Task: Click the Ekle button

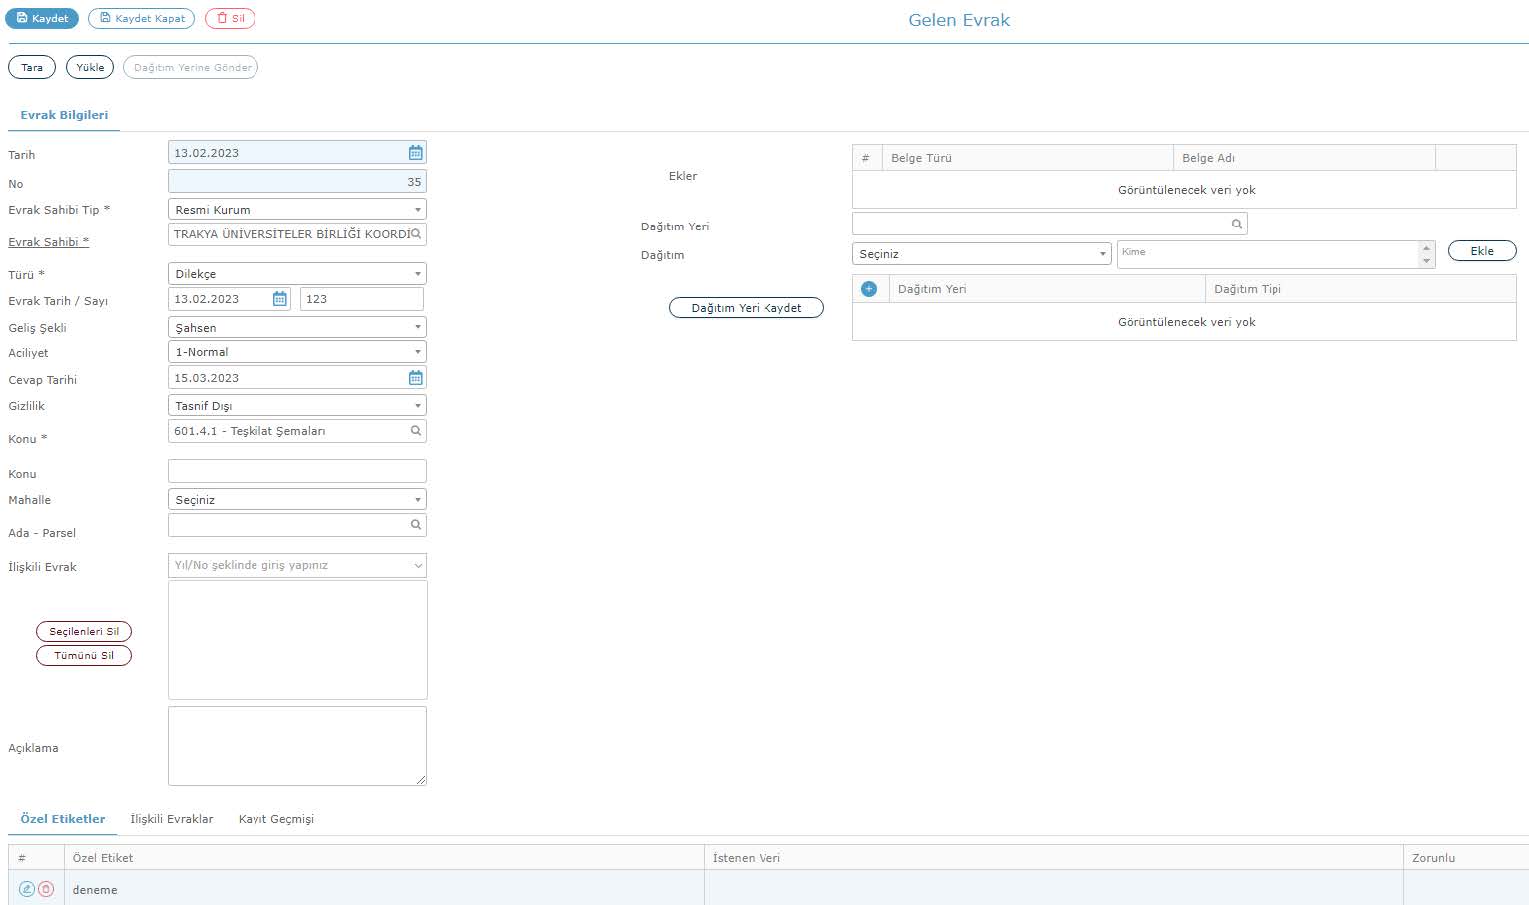Action: click(1482, 251)
